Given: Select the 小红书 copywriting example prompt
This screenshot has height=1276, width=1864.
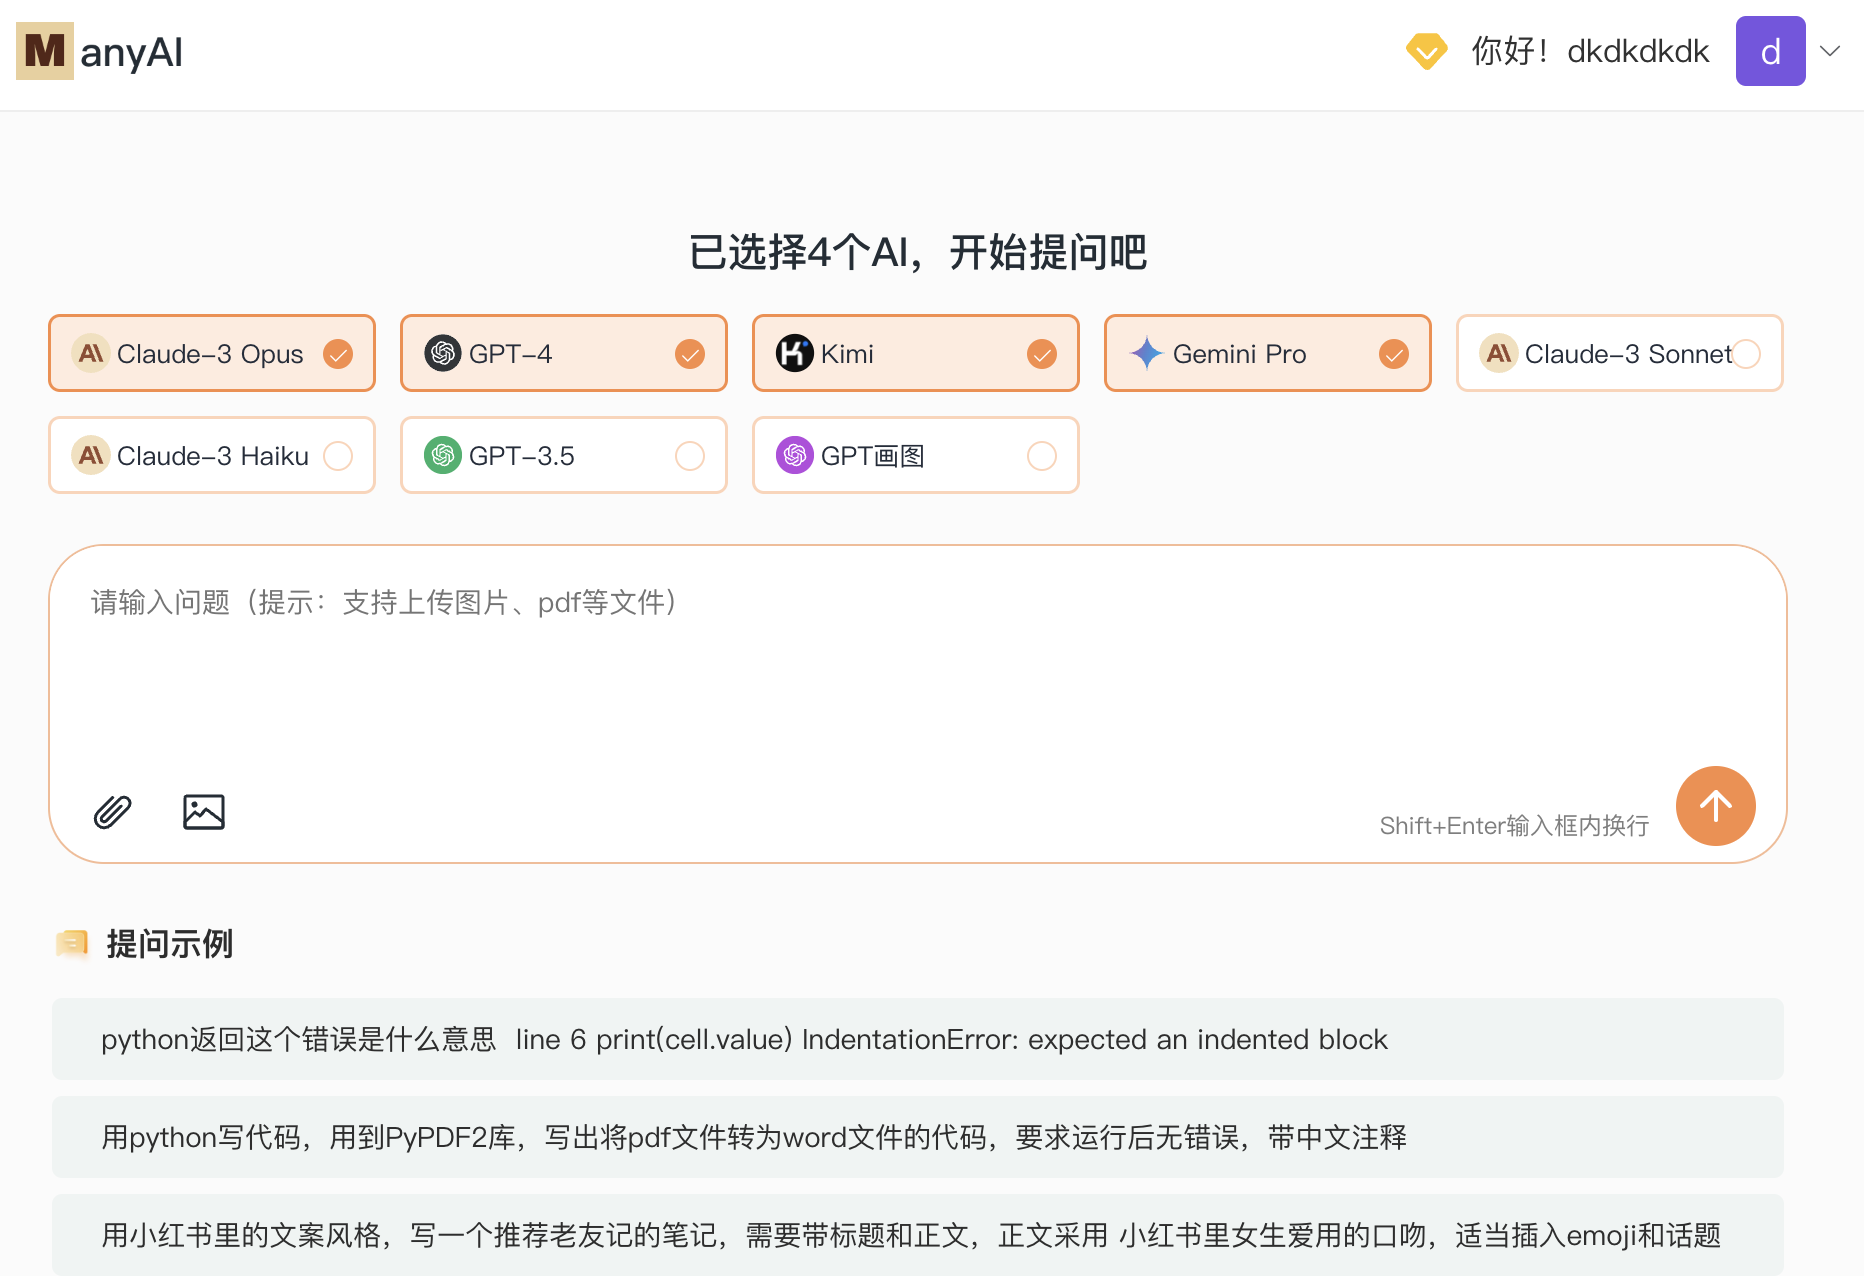Looking at the screenshot, I should click(x=918, y=1235).
